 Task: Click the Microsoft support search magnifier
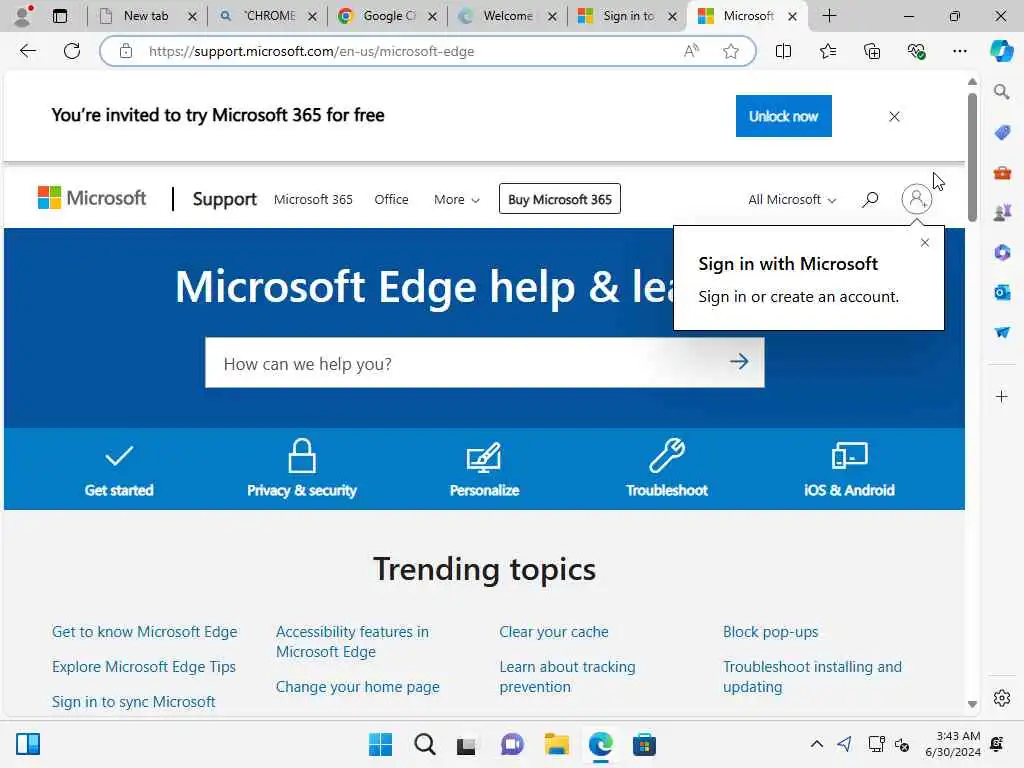click(x=870, y=199)
